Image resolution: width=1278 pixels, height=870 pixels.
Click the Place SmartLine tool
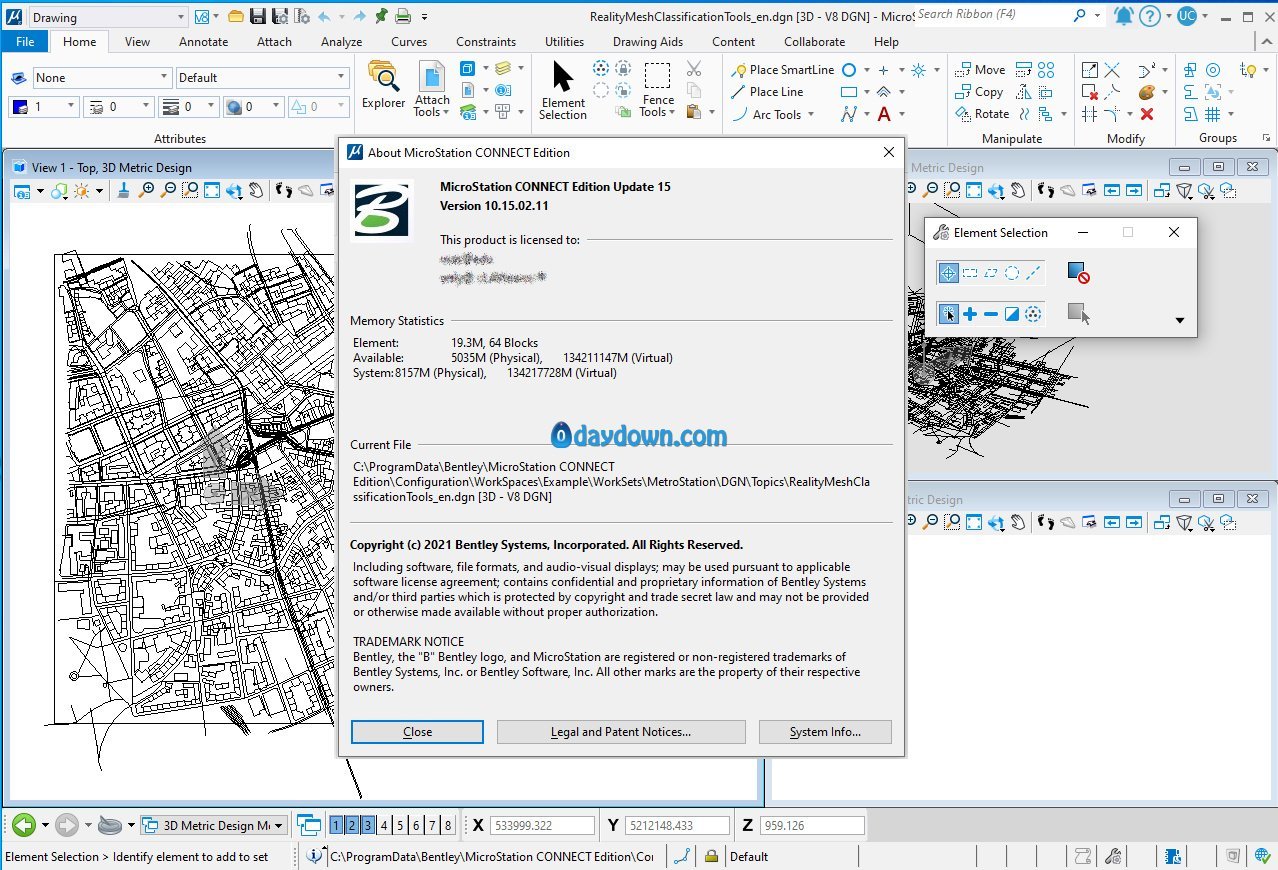coord(783,70)
